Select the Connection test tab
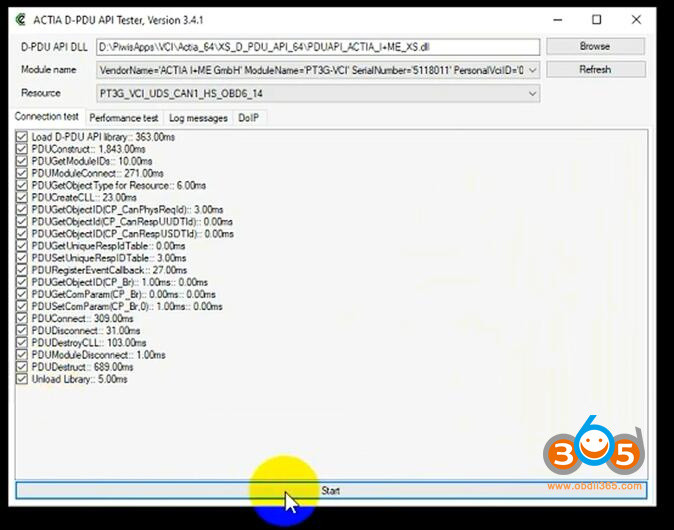The image size is (674, 530). point(47,117)
